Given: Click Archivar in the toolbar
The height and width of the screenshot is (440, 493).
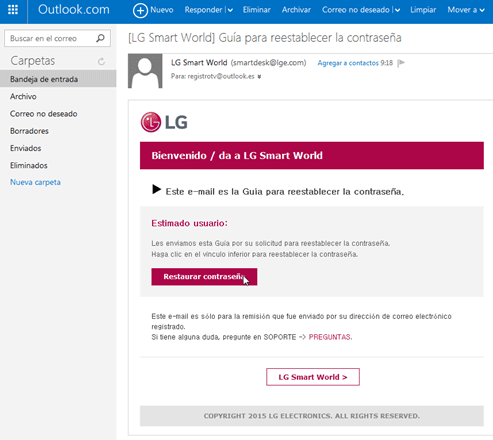Looking at the screenshot, I should coord(296,10).
